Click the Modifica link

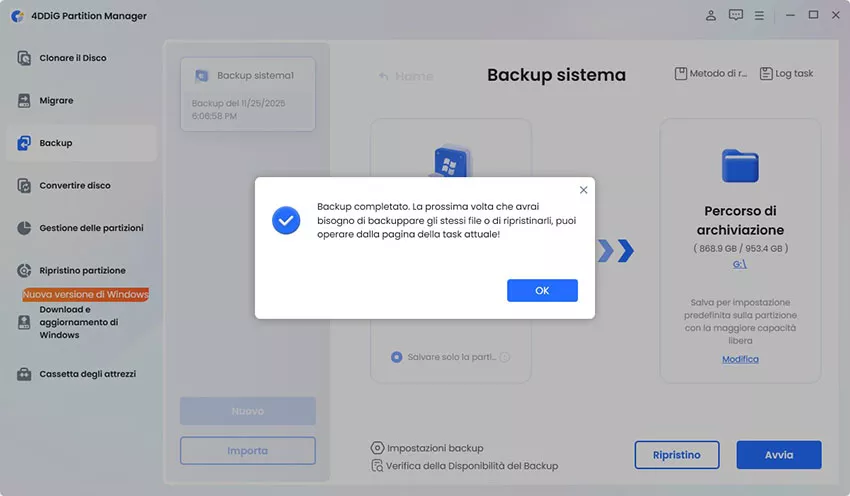tap(740, 359)
